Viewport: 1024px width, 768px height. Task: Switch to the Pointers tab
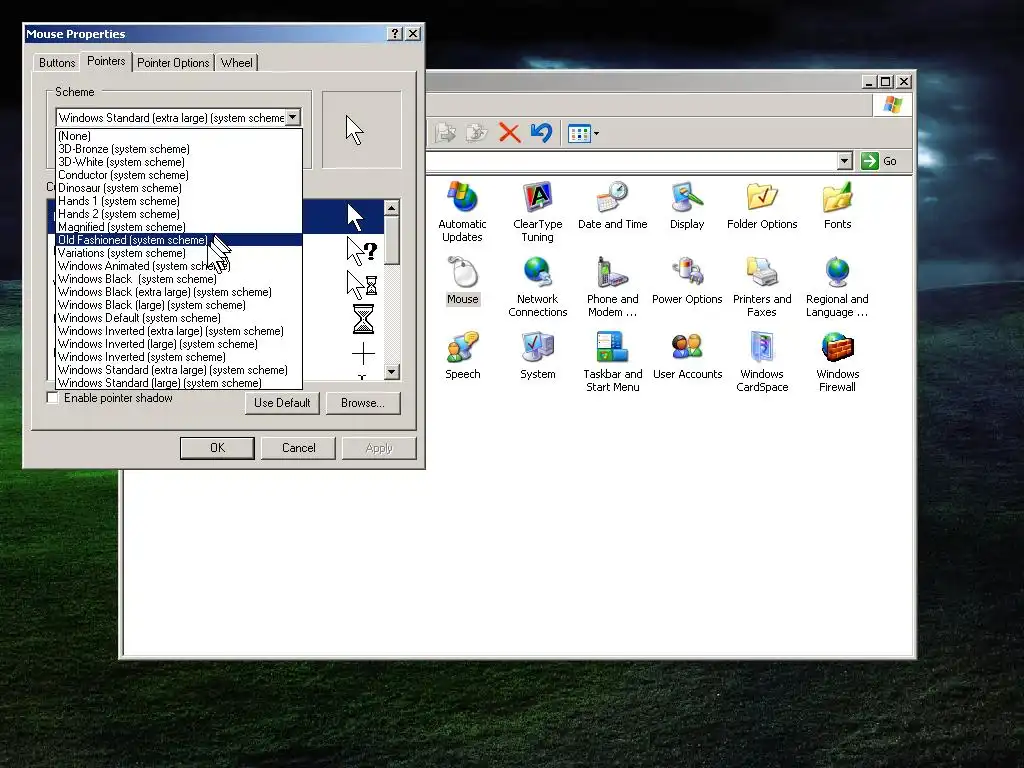[106, 61]
